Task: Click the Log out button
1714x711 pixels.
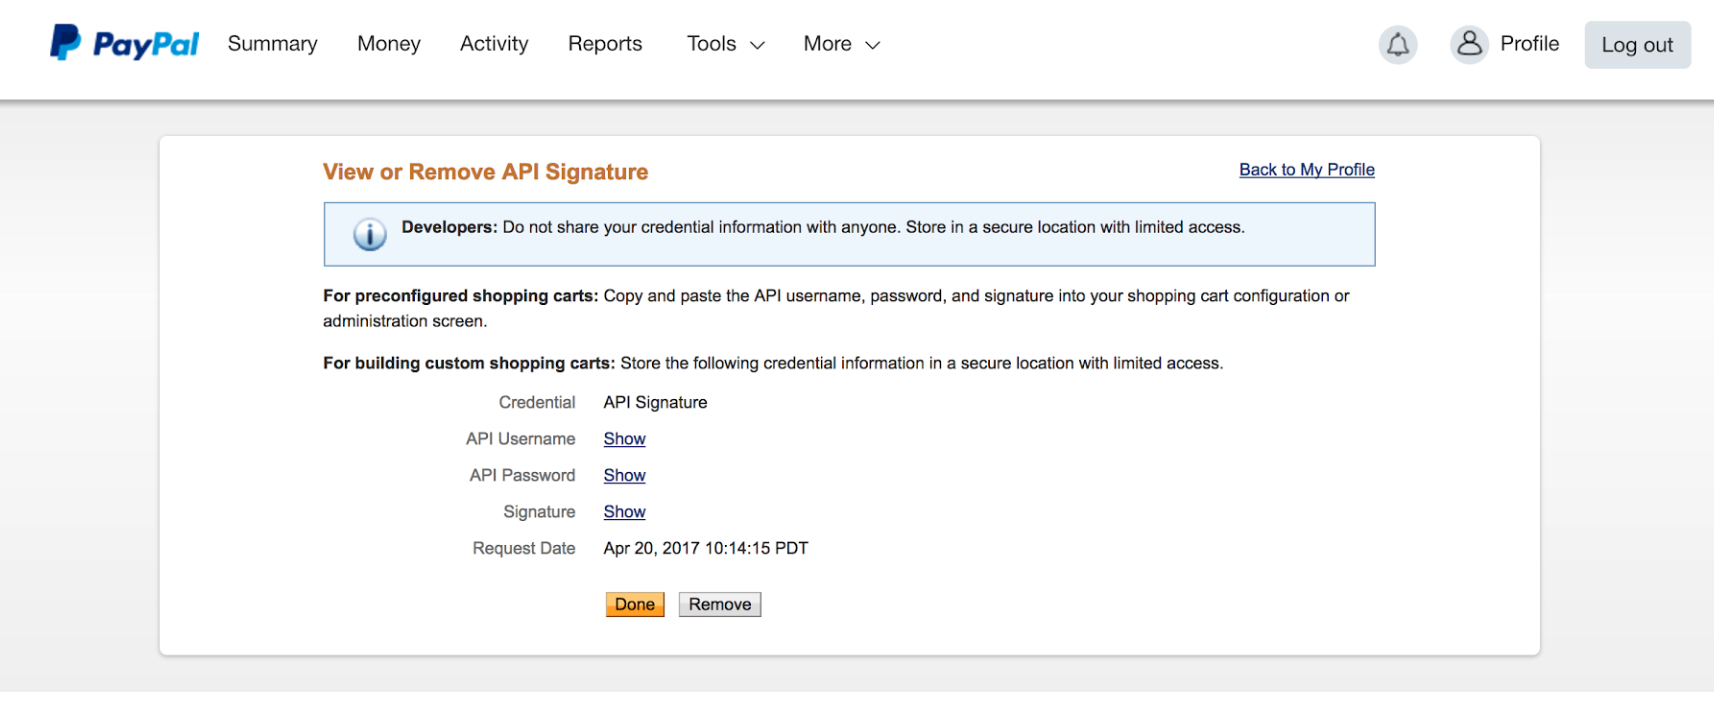Action: coord(1637,45)
